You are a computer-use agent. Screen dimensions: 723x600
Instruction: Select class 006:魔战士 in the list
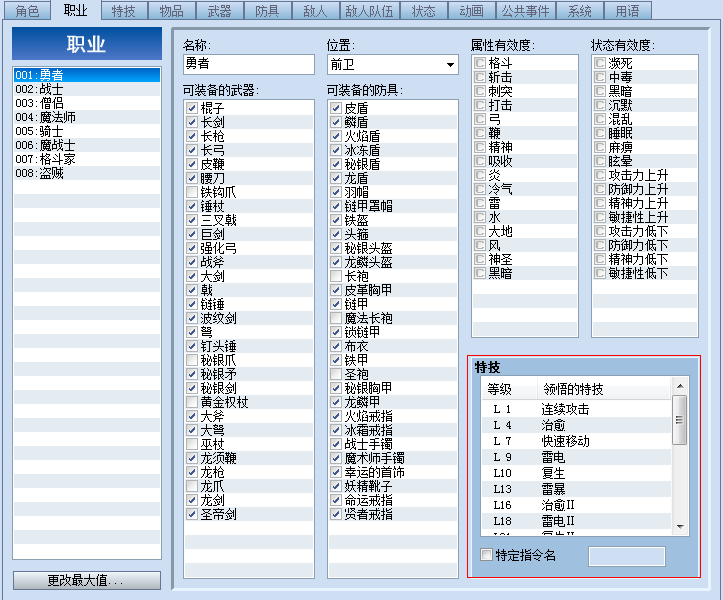(87, 145)
